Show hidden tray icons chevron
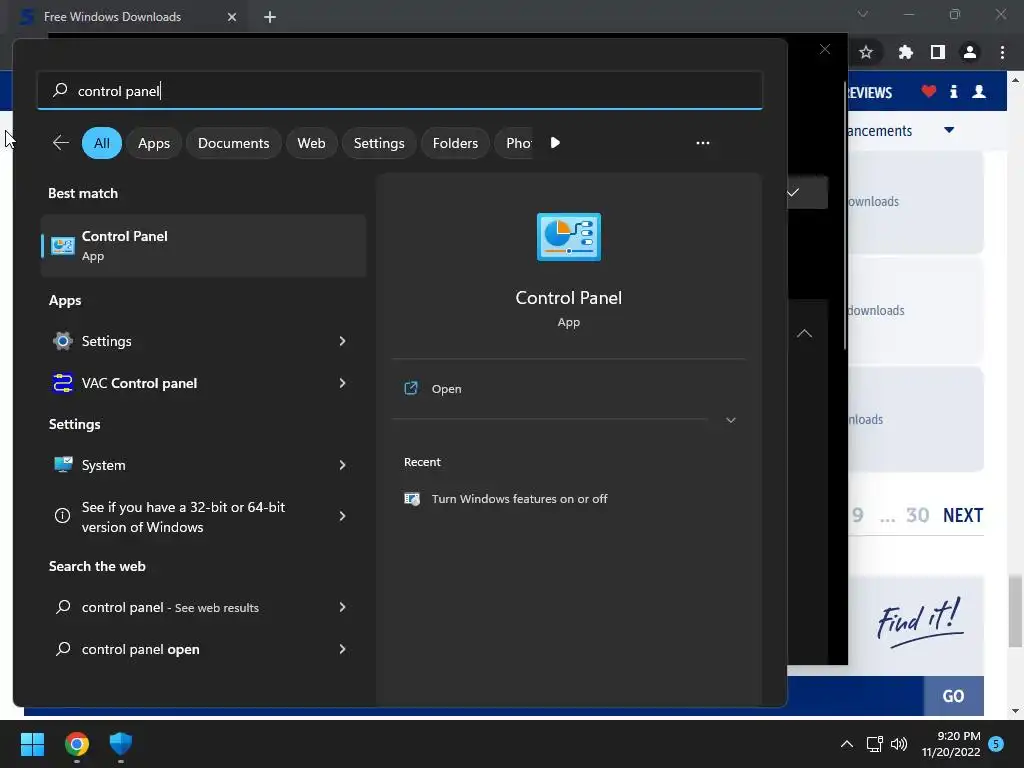Screen dimensions: 1024x768 [846, 744]
